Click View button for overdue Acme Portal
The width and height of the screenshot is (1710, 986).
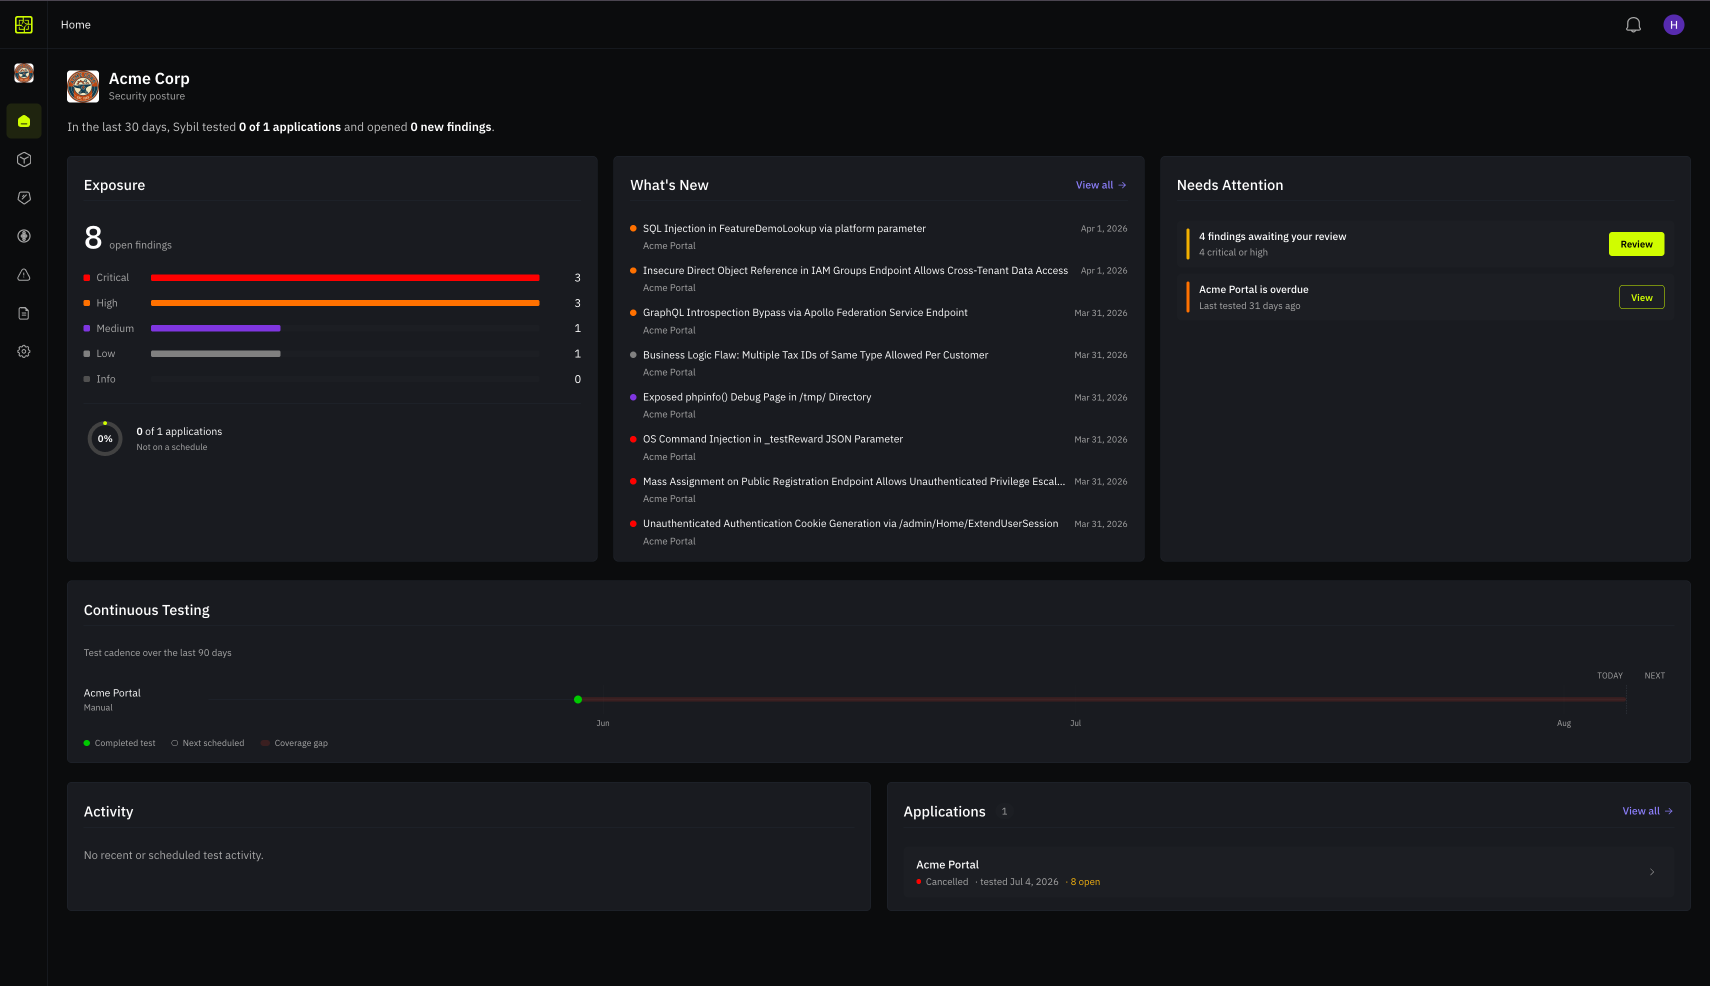pos(1641,297)
